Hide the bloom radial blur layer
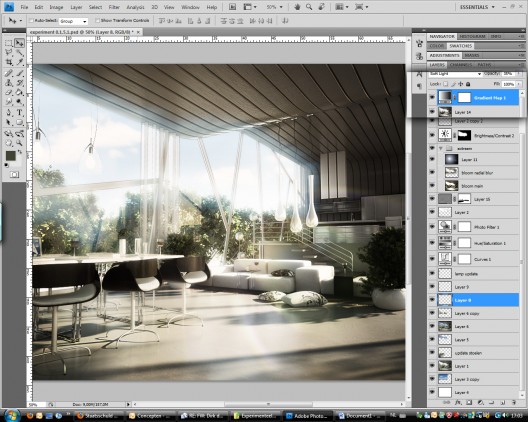 click(x=432, y=172)
